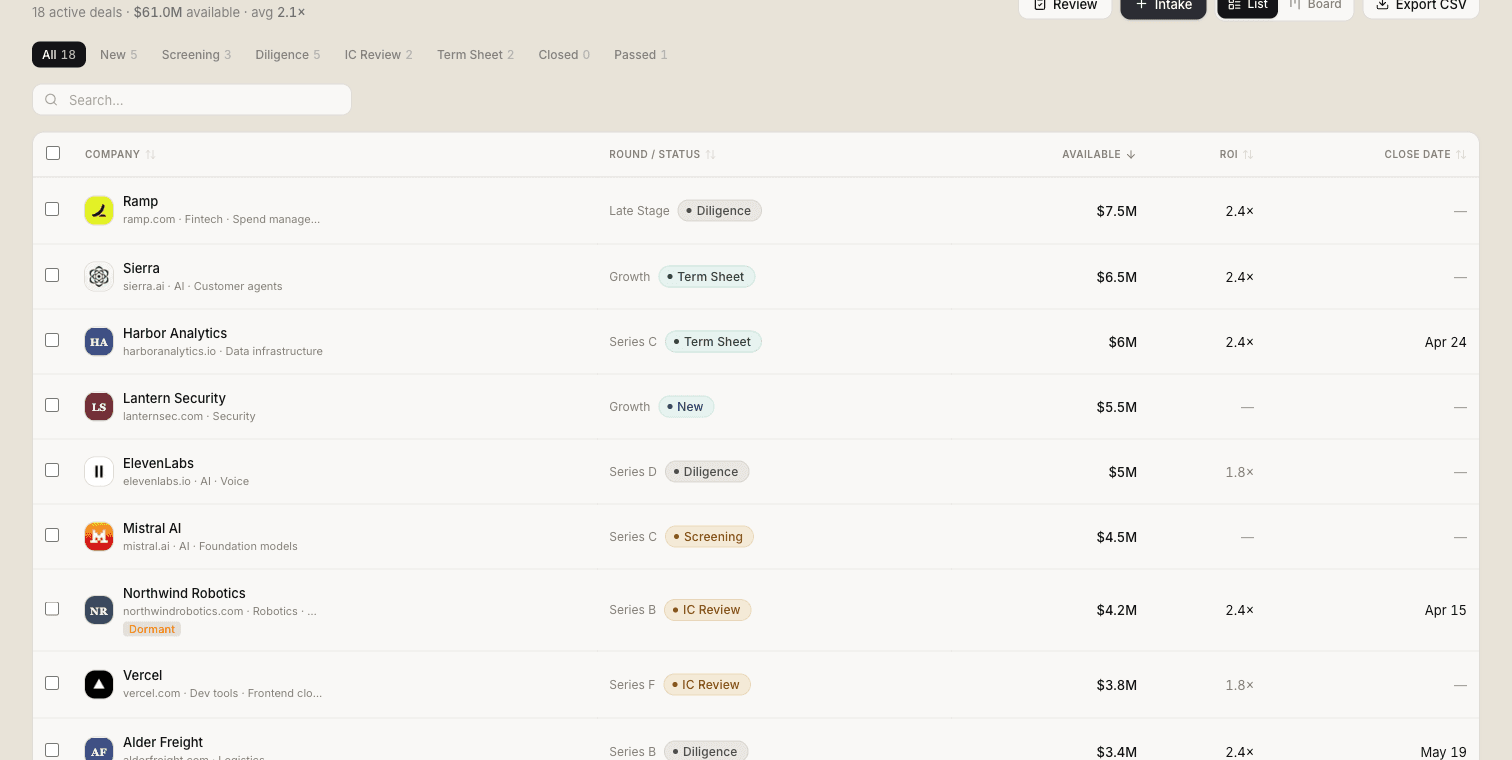Click the Vercel triangle logo
Viewport: 1512px width, 760px height.
click(x=99, y=684)
